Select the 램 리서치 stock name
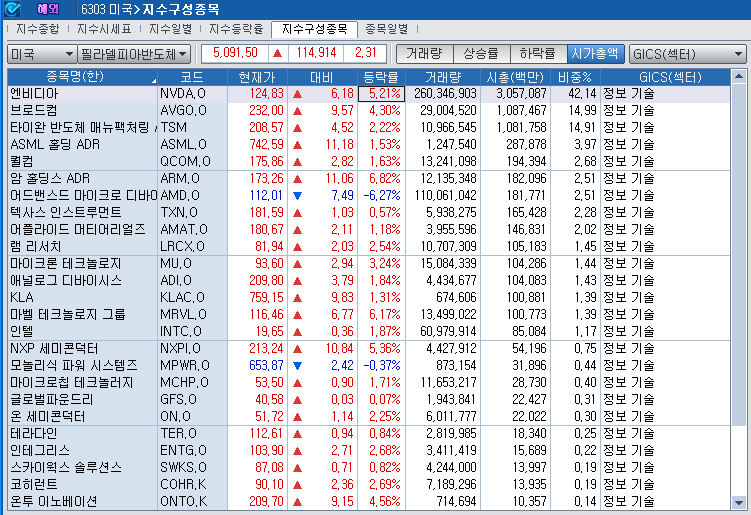751x515 pixels. [36, 247]
